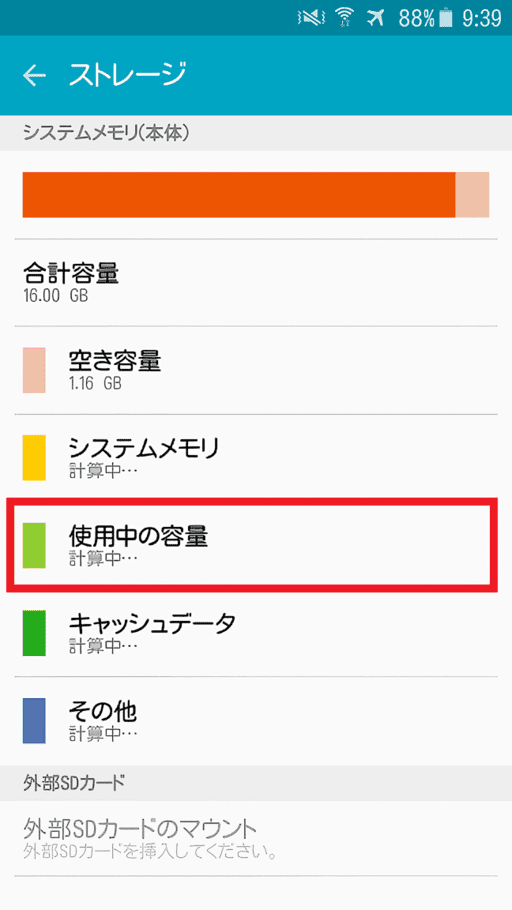Open the キャッシュデータ entry
The image size is (512, 910).
(x=256, y=633)
